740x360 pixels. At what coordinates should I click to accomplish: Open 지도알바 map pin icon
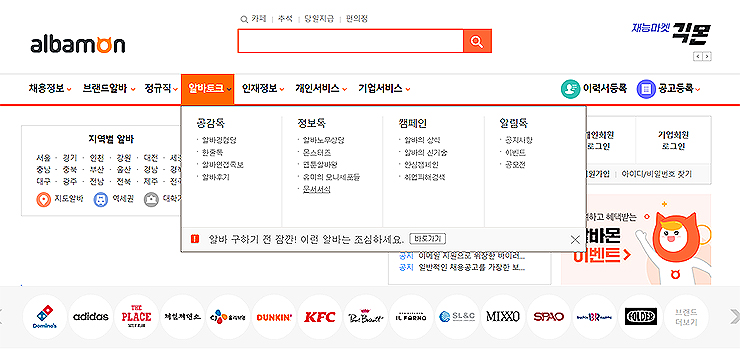(43, 200)
